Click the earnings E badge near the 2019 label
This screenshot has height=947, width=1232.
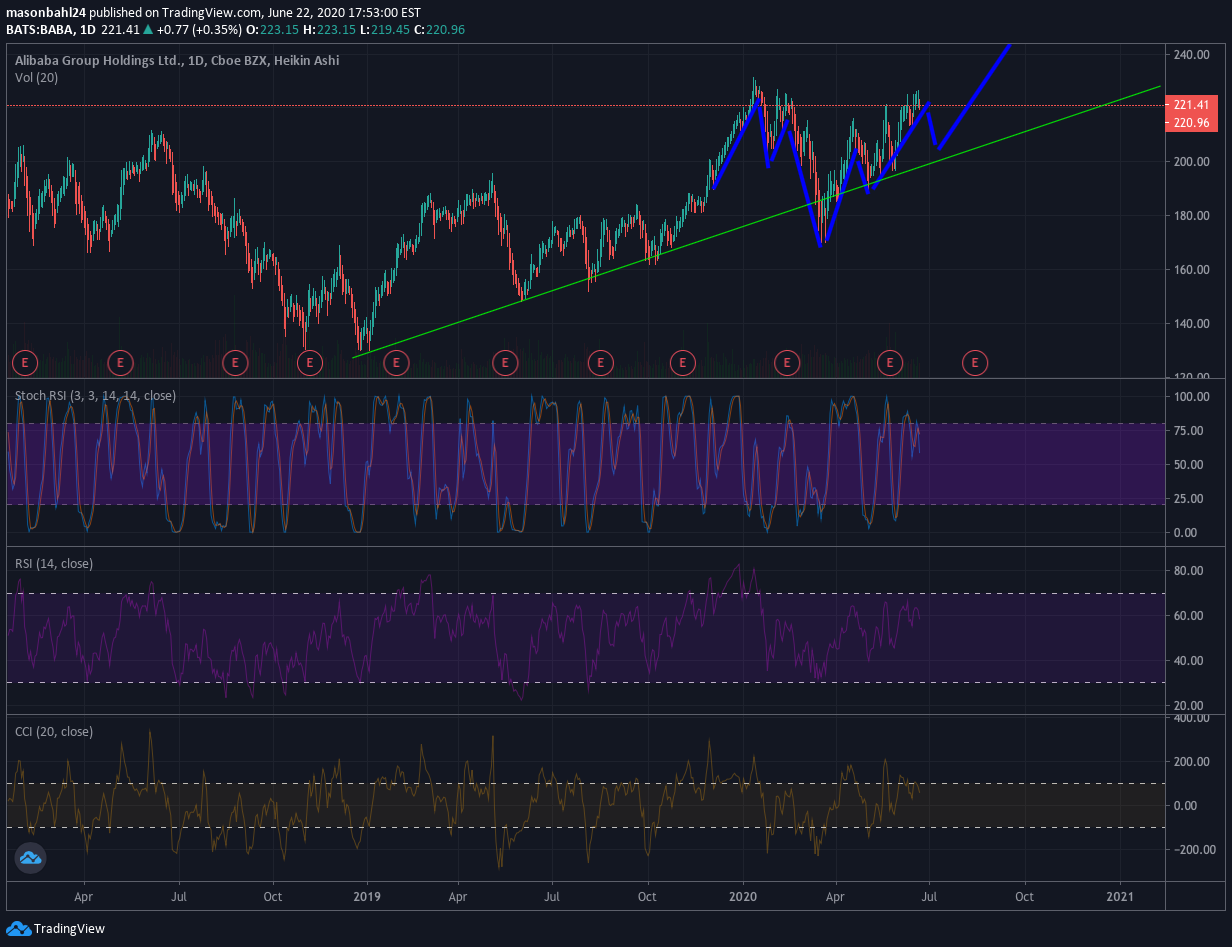click(x=396, y=362)
